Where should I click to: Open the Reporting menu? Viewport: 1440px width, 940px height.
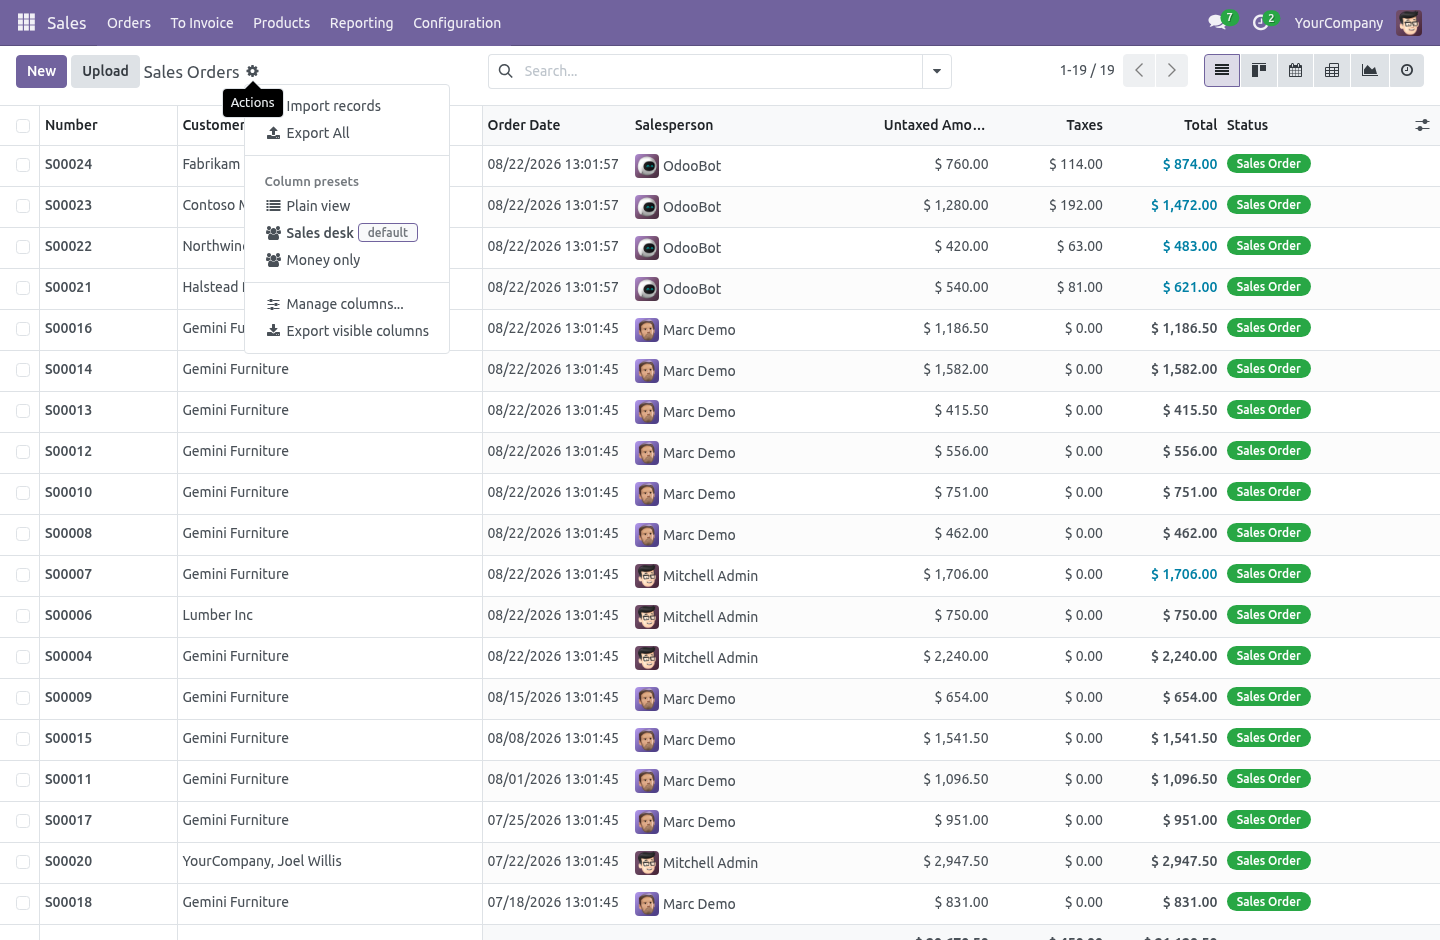click(x=361, y=23)
